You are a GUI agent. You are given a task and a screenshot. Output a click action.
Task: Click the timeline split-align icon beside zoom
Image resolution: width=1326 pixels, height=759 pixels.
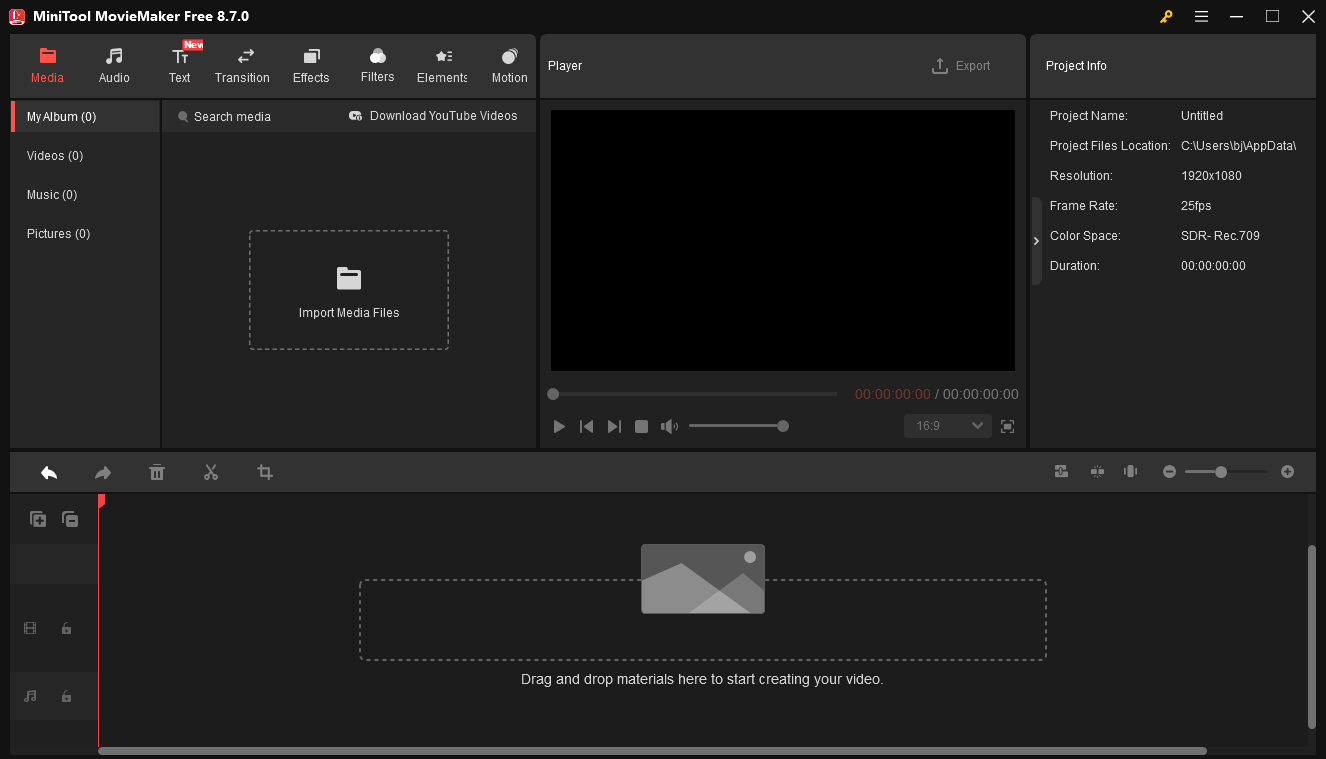click(x=1097, y=471)
